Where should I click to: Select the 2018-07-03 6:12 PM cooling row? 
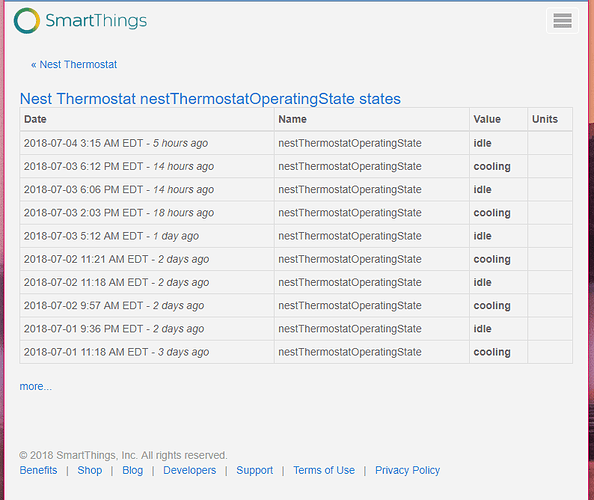click(296, 166)
